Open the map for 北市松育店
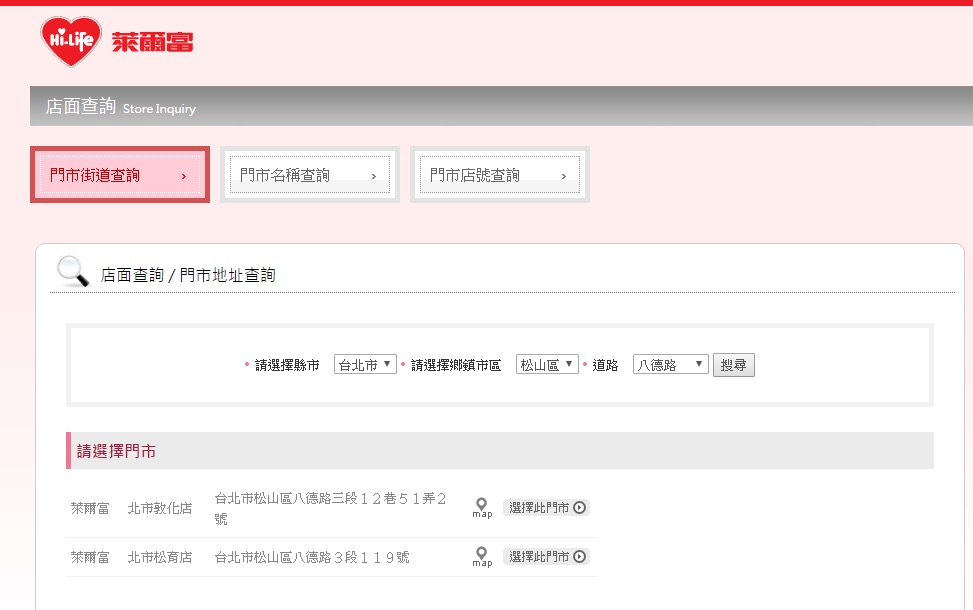 (482, 557)
